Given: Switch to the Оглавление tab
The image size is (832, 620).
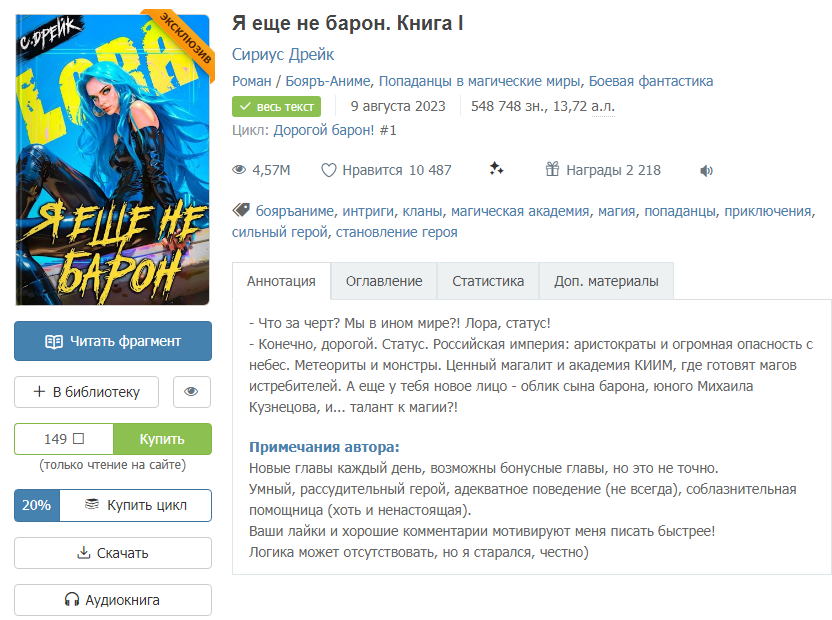Looking at the screenshot, I should click(x=384, y=281).
